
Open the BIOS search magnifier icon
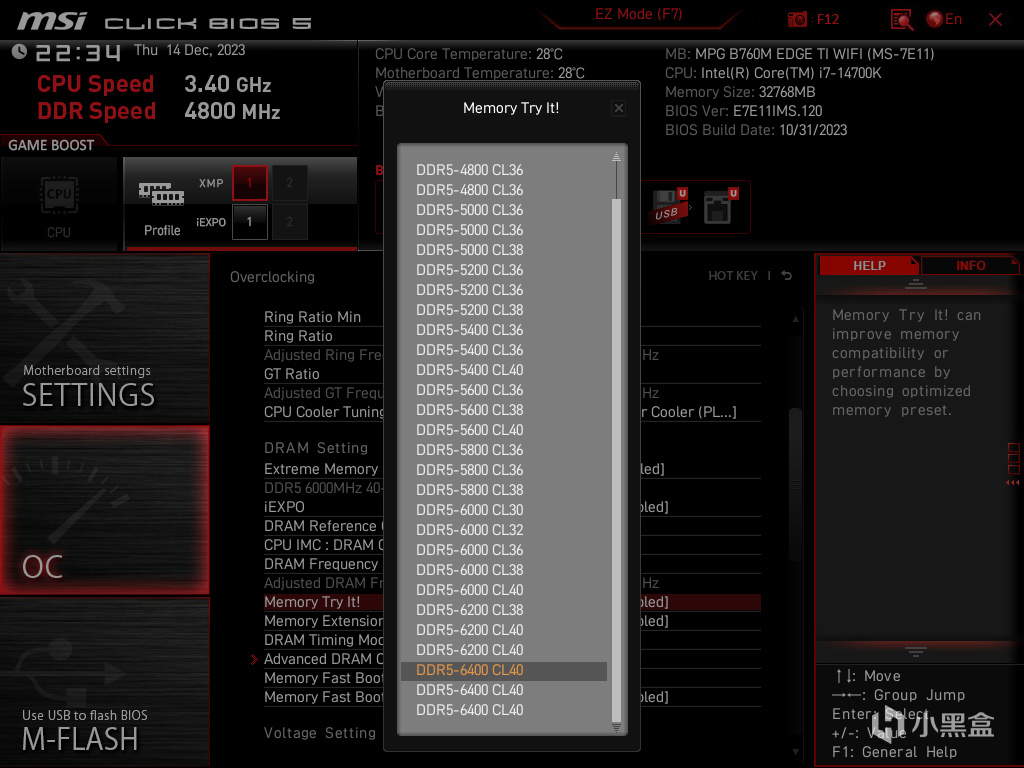click(x=902, y=20)
